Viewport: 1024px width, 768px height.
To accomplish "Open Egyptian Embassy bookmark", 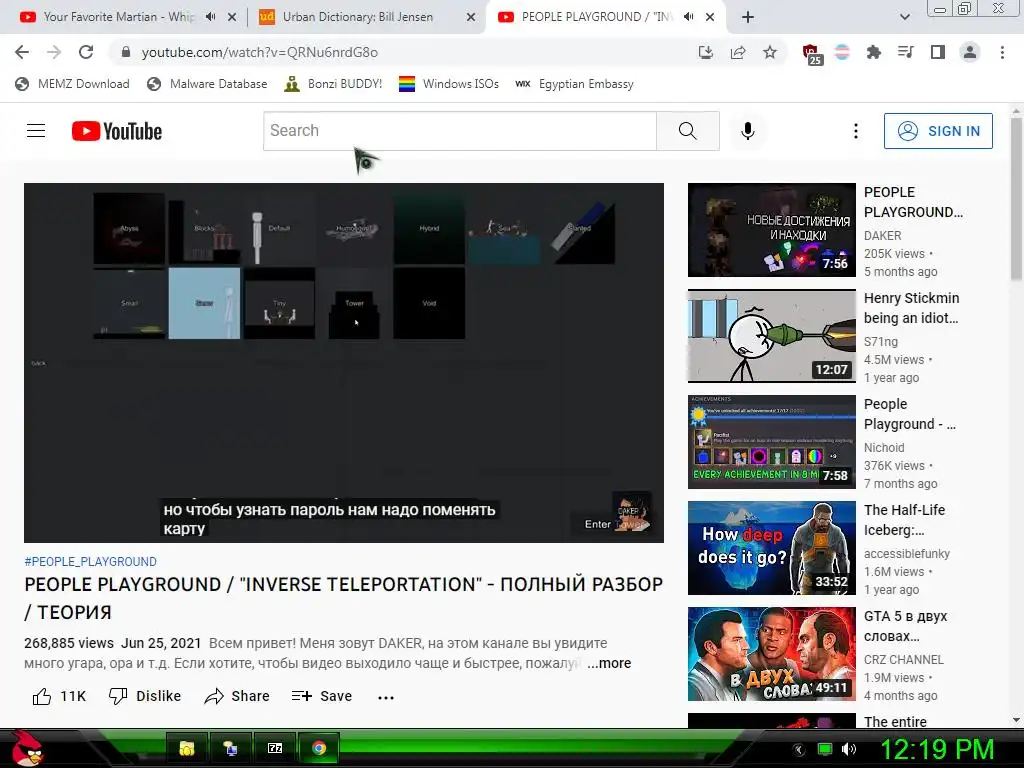I will coord(575,84).
